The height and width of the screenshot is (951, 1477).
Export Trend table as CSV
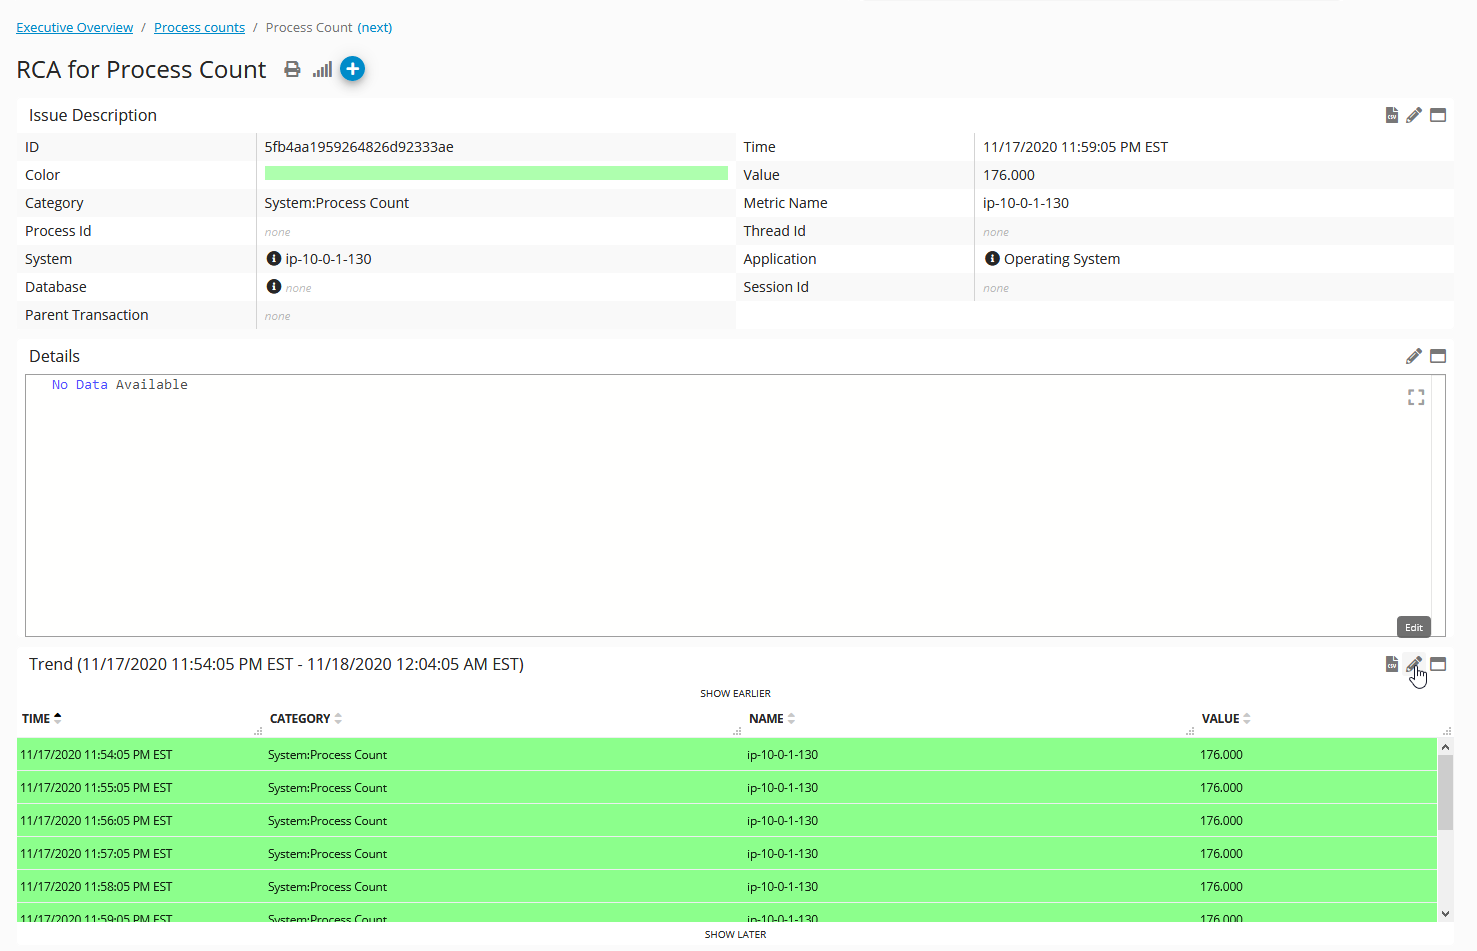click(x=1391, y=664)
